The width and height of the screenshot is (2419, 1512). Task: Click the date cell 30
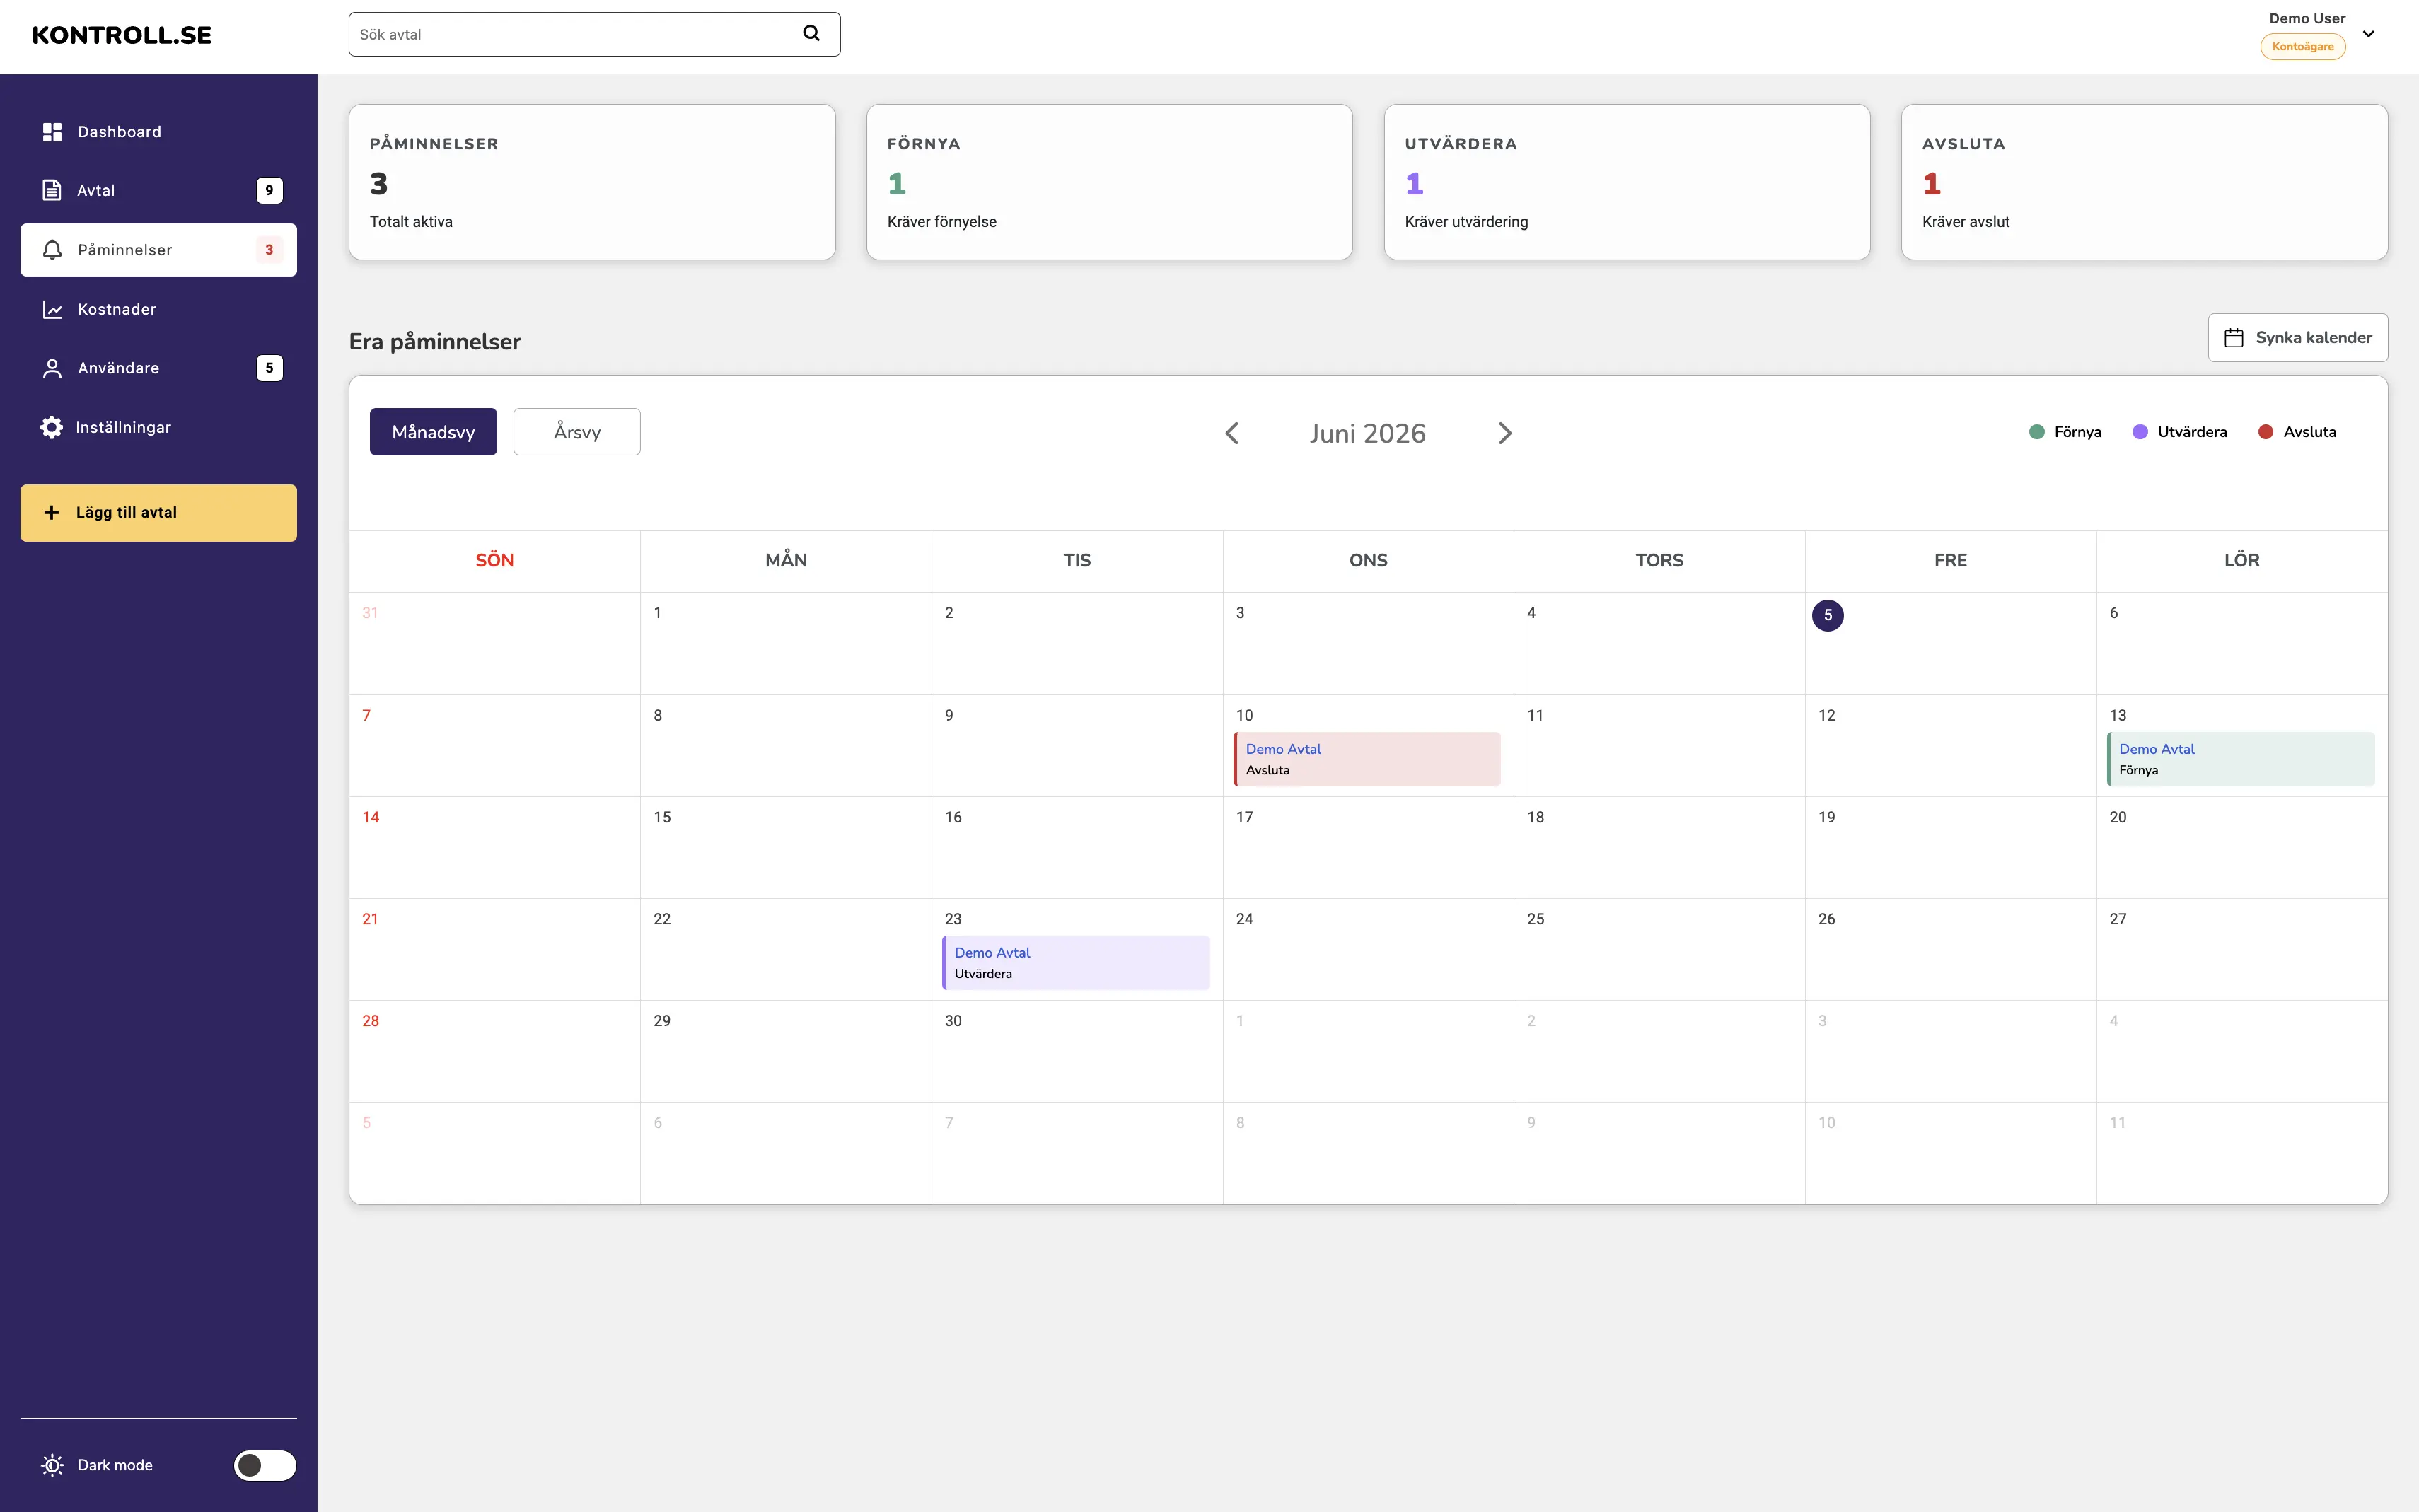pos(1077,1052)
